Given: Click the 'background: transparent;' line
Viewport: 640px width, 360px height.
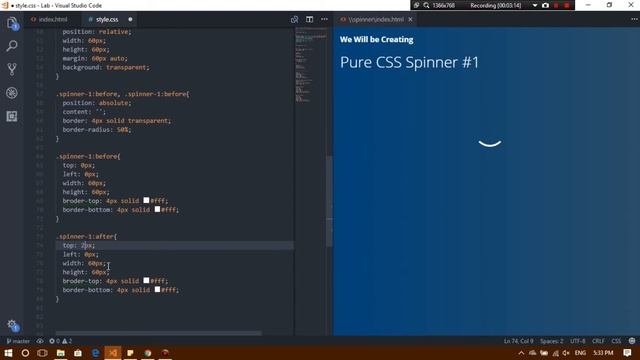Looking at the screenshot, I should (106, 67).
